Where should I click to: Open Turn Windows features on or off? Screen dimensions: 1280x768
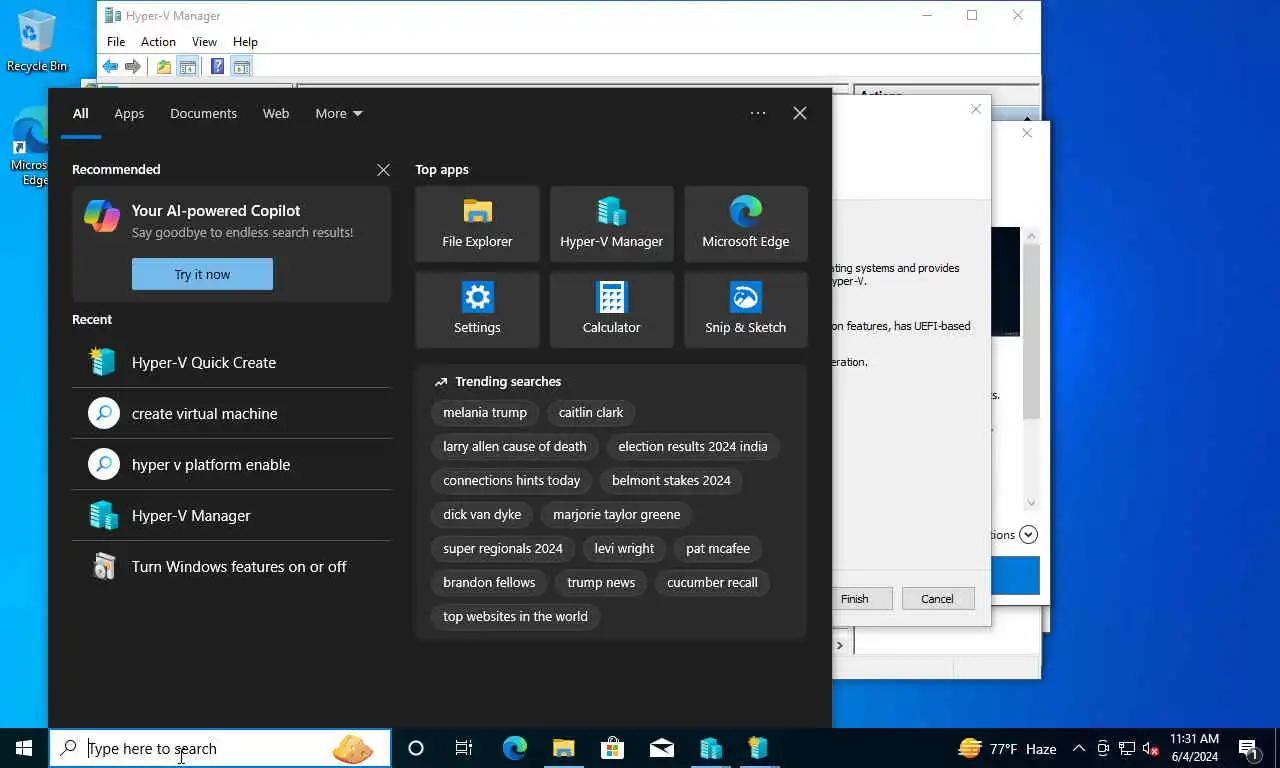(232, 566)
